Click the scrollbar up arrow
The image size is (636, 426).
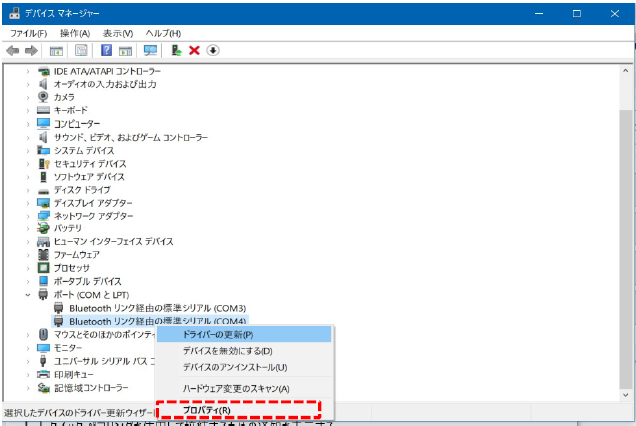[625, 71]
